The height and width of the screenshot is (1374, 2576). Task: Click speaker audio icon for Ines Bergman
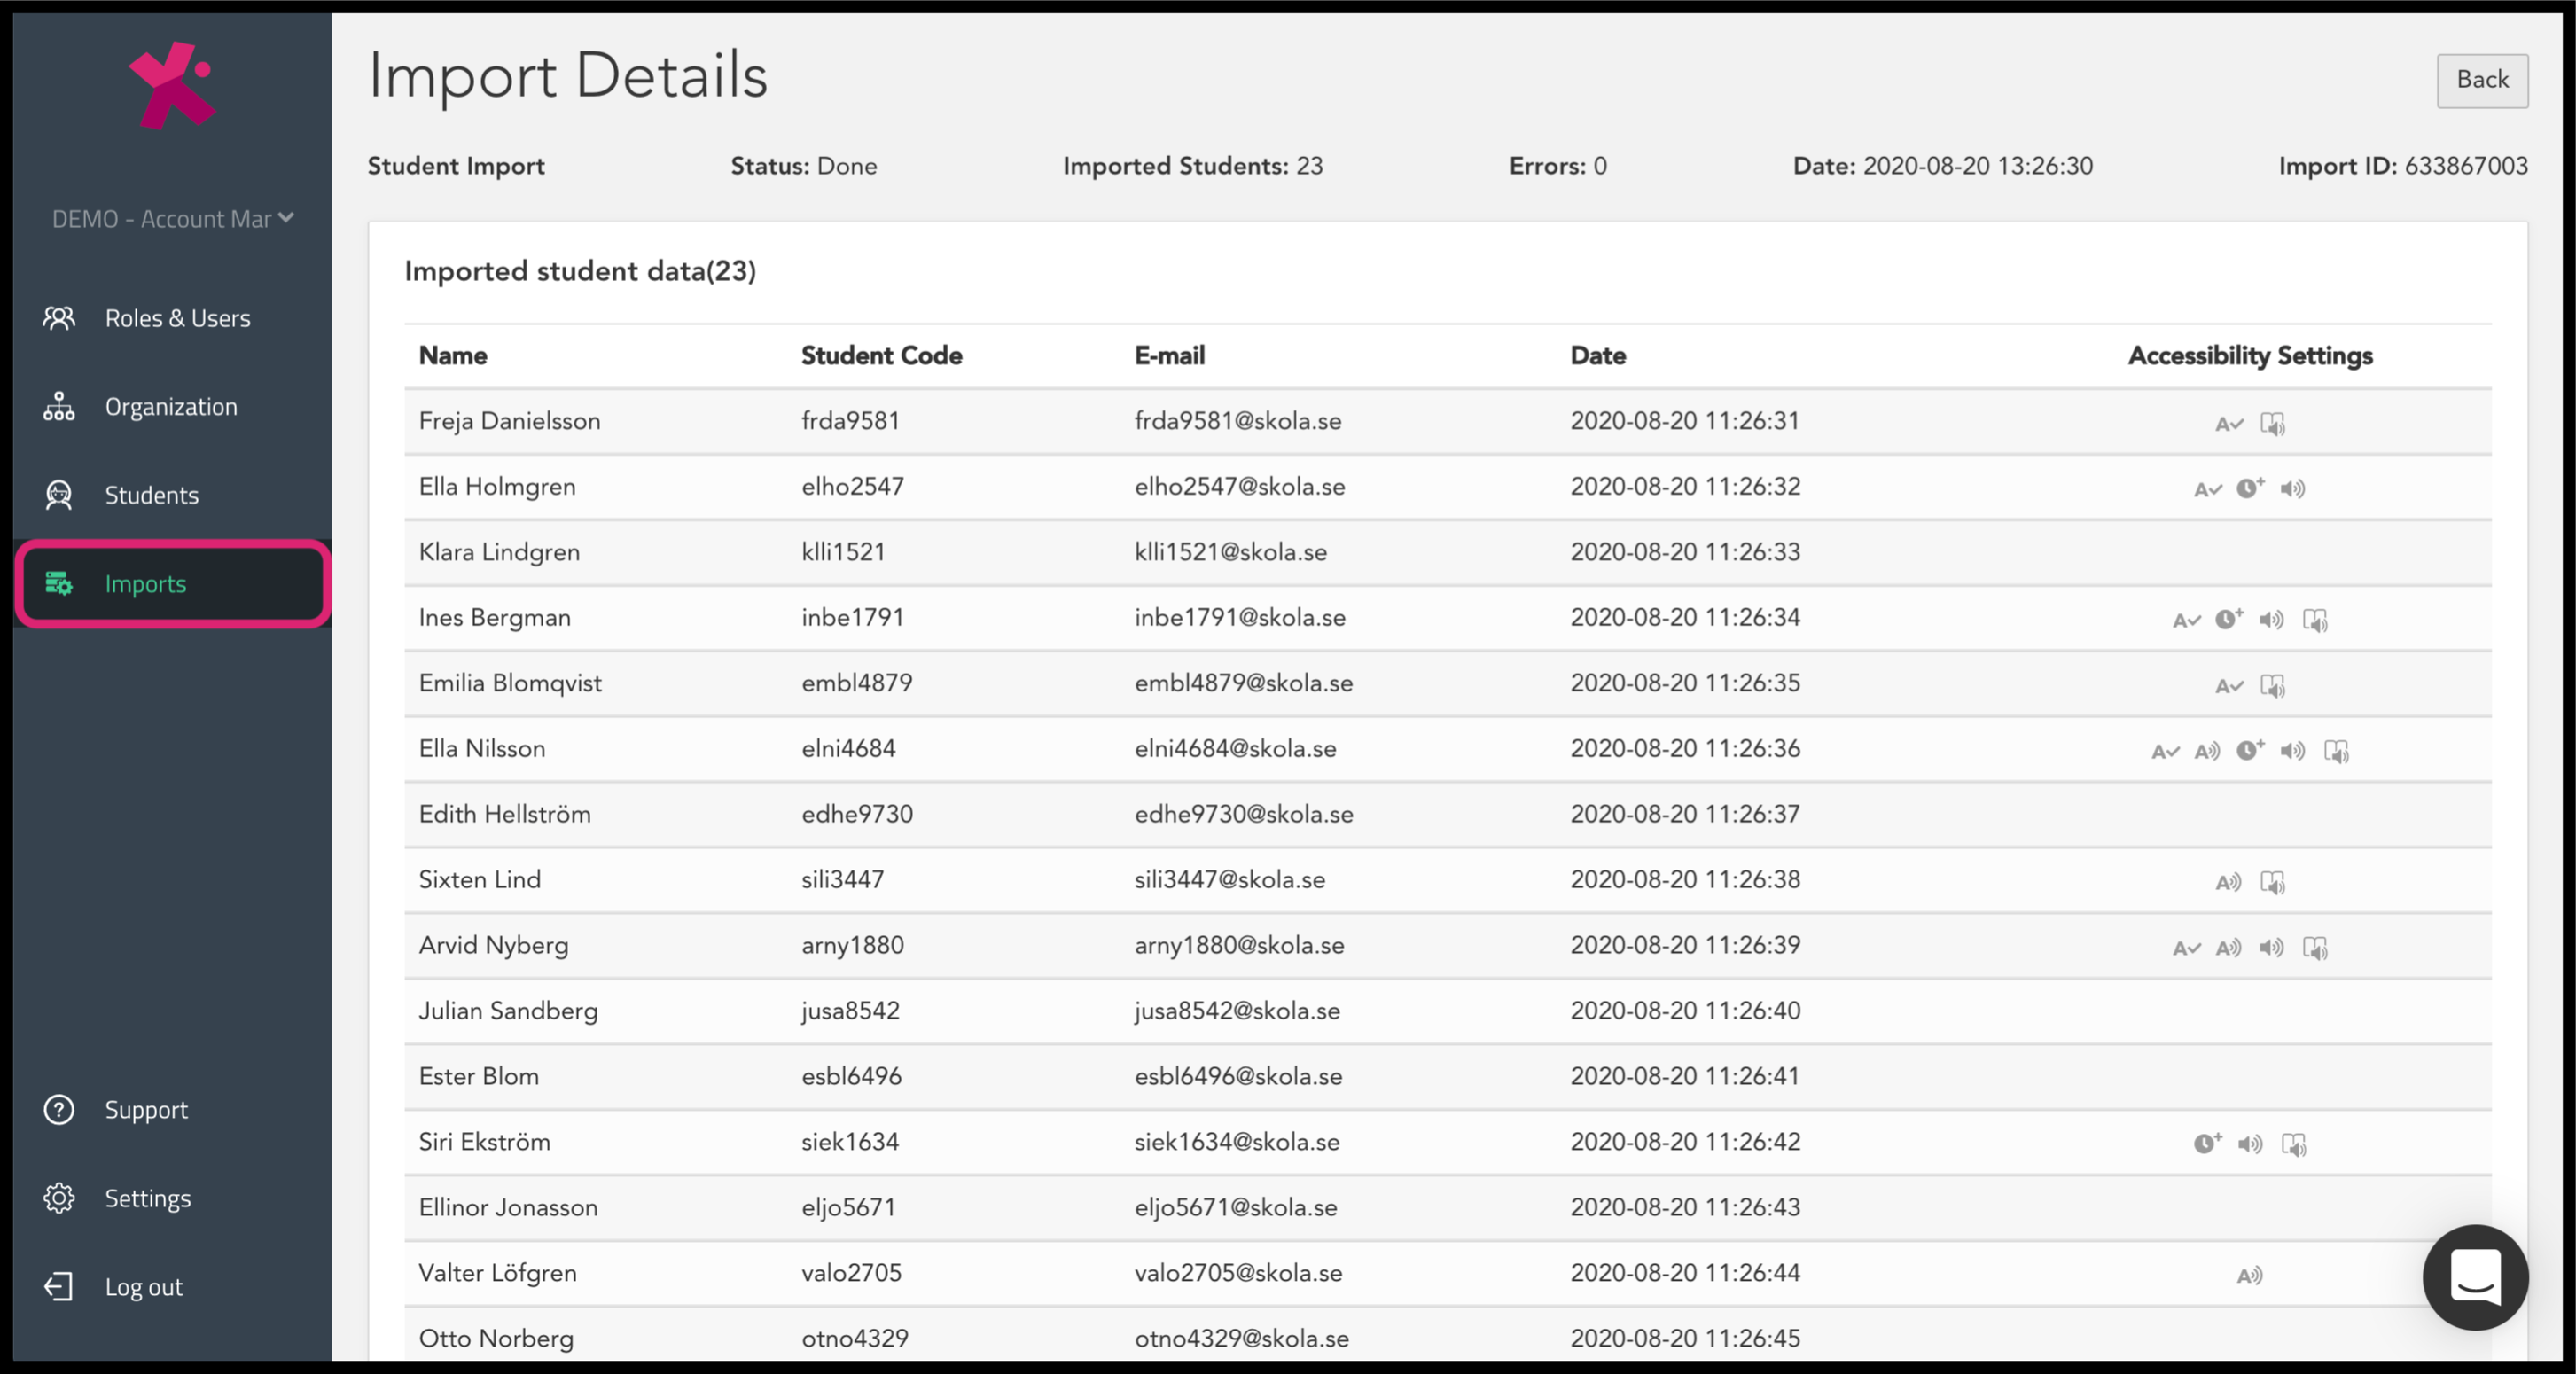[x=2272, y=620]
